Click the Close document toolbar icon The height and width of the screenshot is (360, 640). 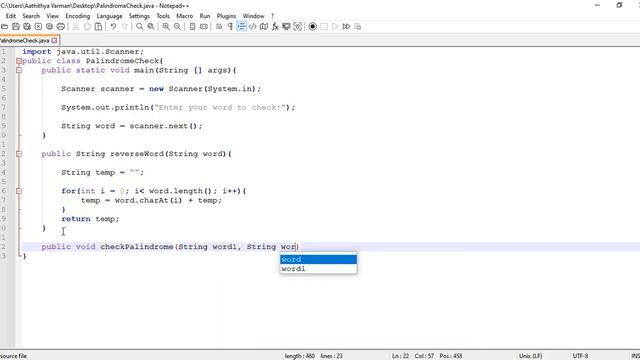point(38,27)
